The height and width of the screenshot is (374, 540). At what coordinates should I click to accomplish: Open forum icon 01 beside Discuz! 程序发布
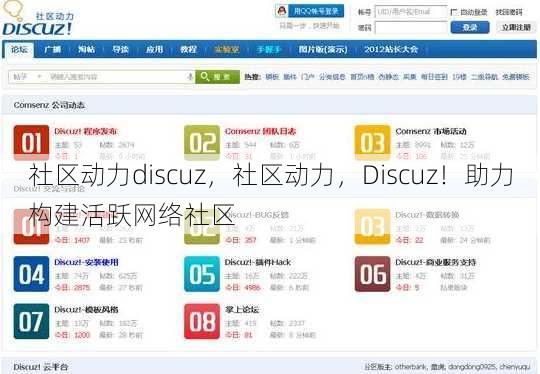[x=31, y=143]
